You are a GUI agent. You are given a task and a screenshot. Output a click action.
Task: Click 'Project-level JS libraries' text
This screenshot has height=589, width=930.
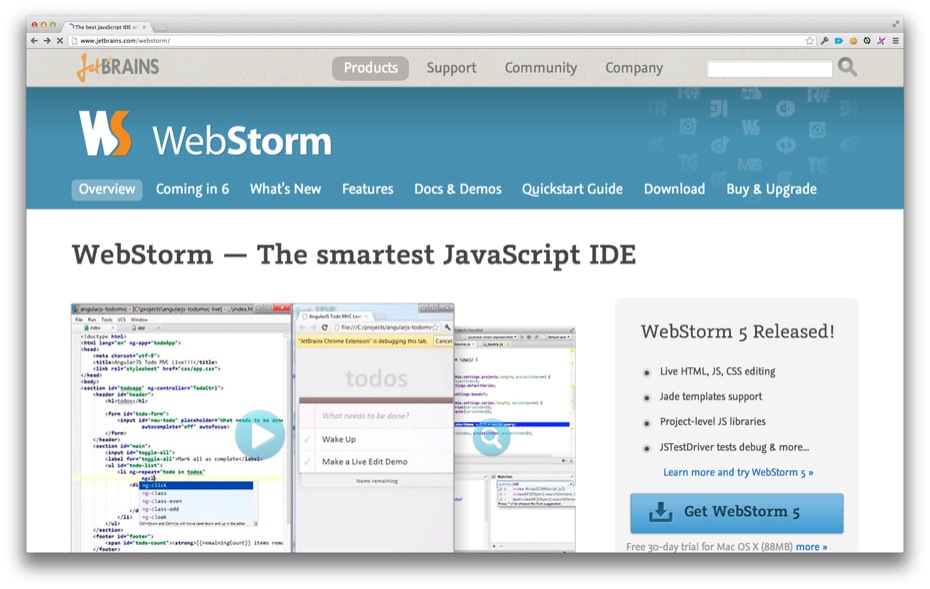[x=712, y=422]
